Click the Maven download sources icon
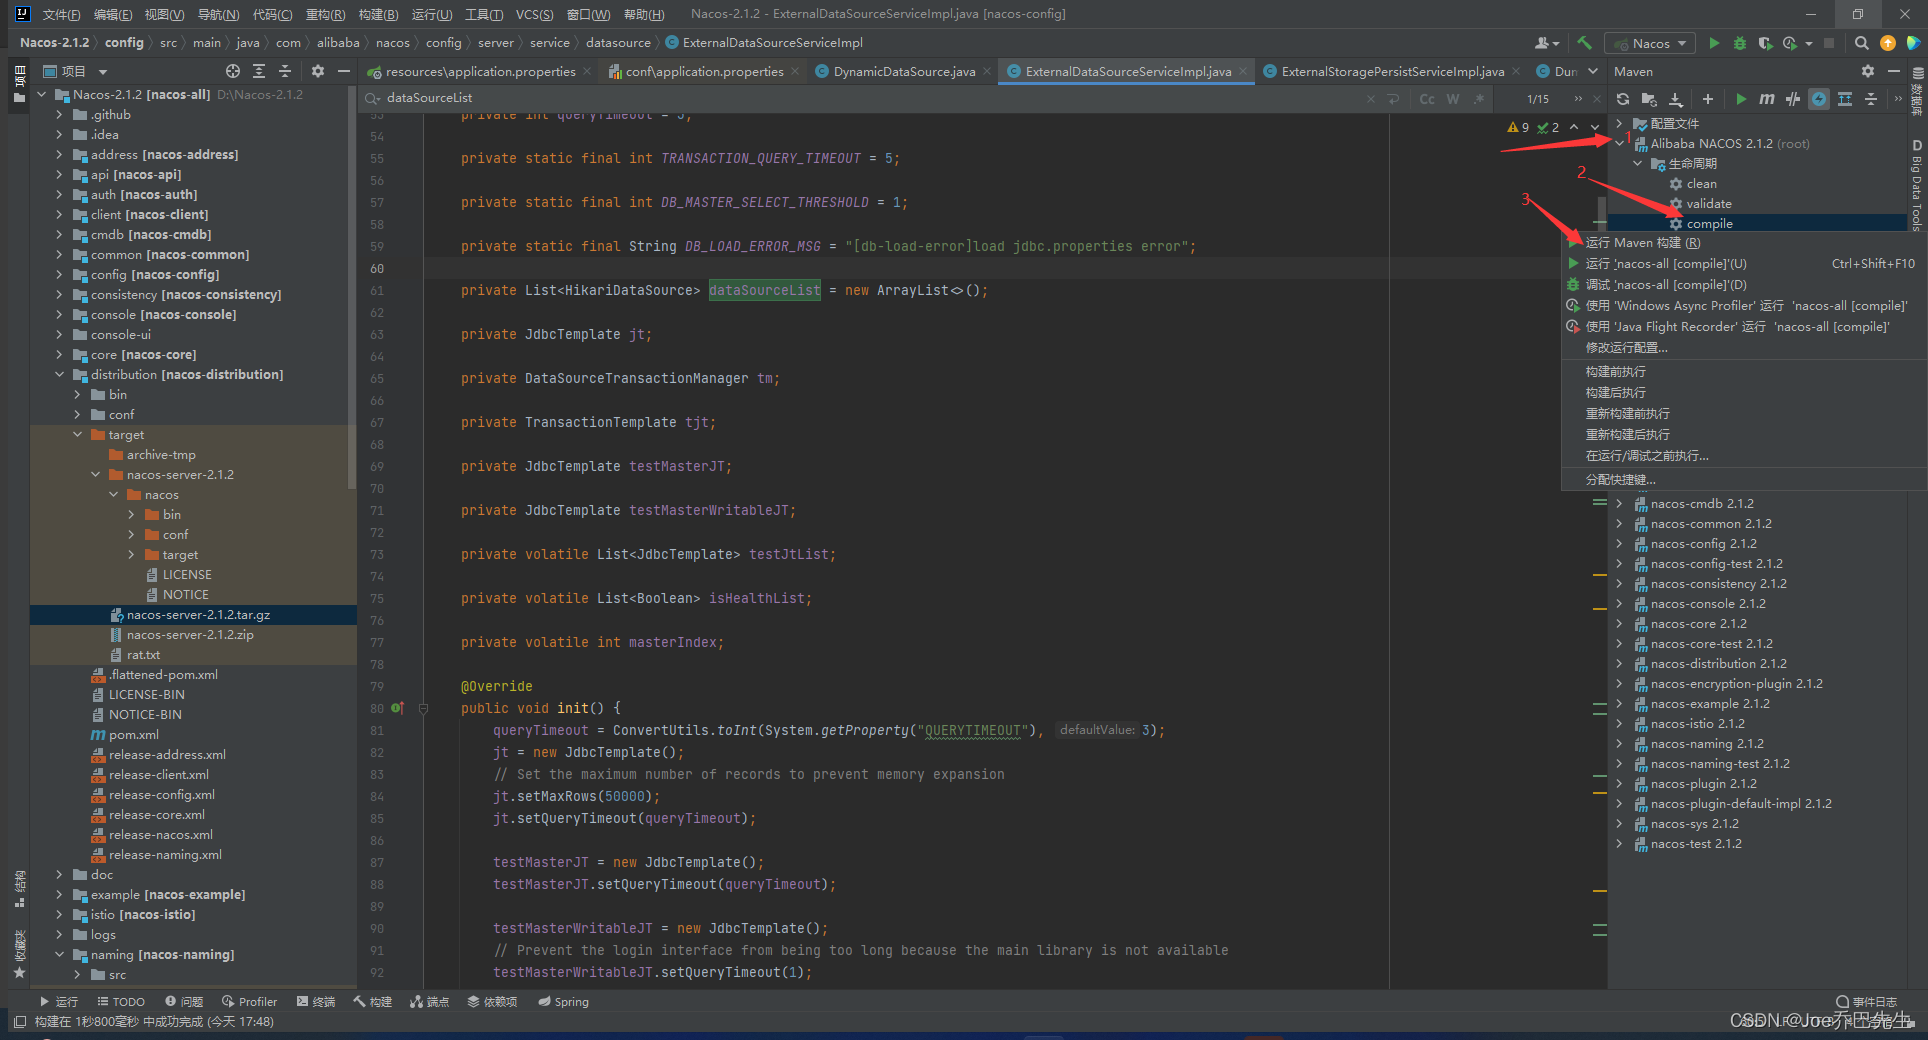1928x1040 pixels. pos(1676,99)
